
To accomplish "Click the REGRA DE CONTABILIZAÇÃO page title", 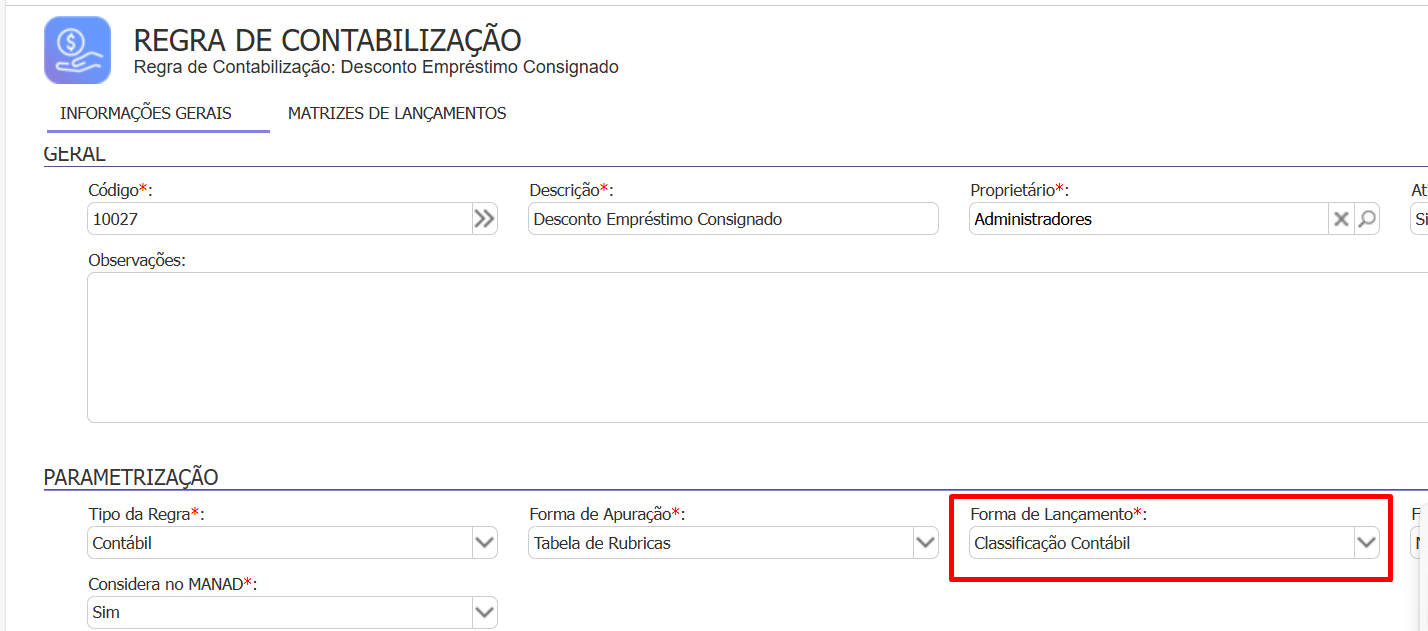I will coord(327,40).
